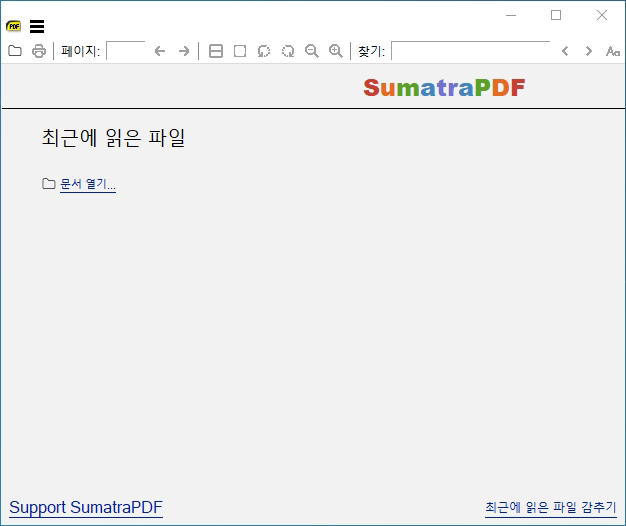
Task: Click the 찾기 search input field
Action: 471,51
